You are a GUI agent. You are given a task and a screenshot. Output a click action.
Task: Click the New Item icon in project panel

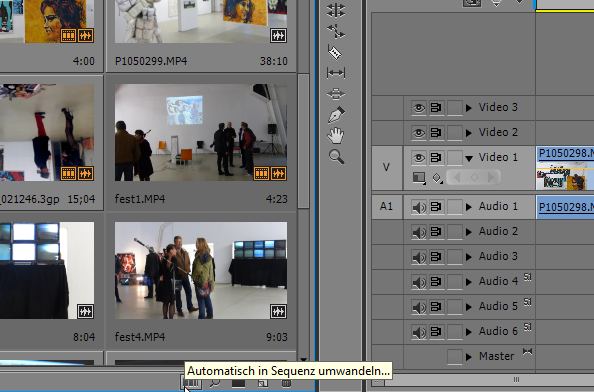tap(263, 383)
